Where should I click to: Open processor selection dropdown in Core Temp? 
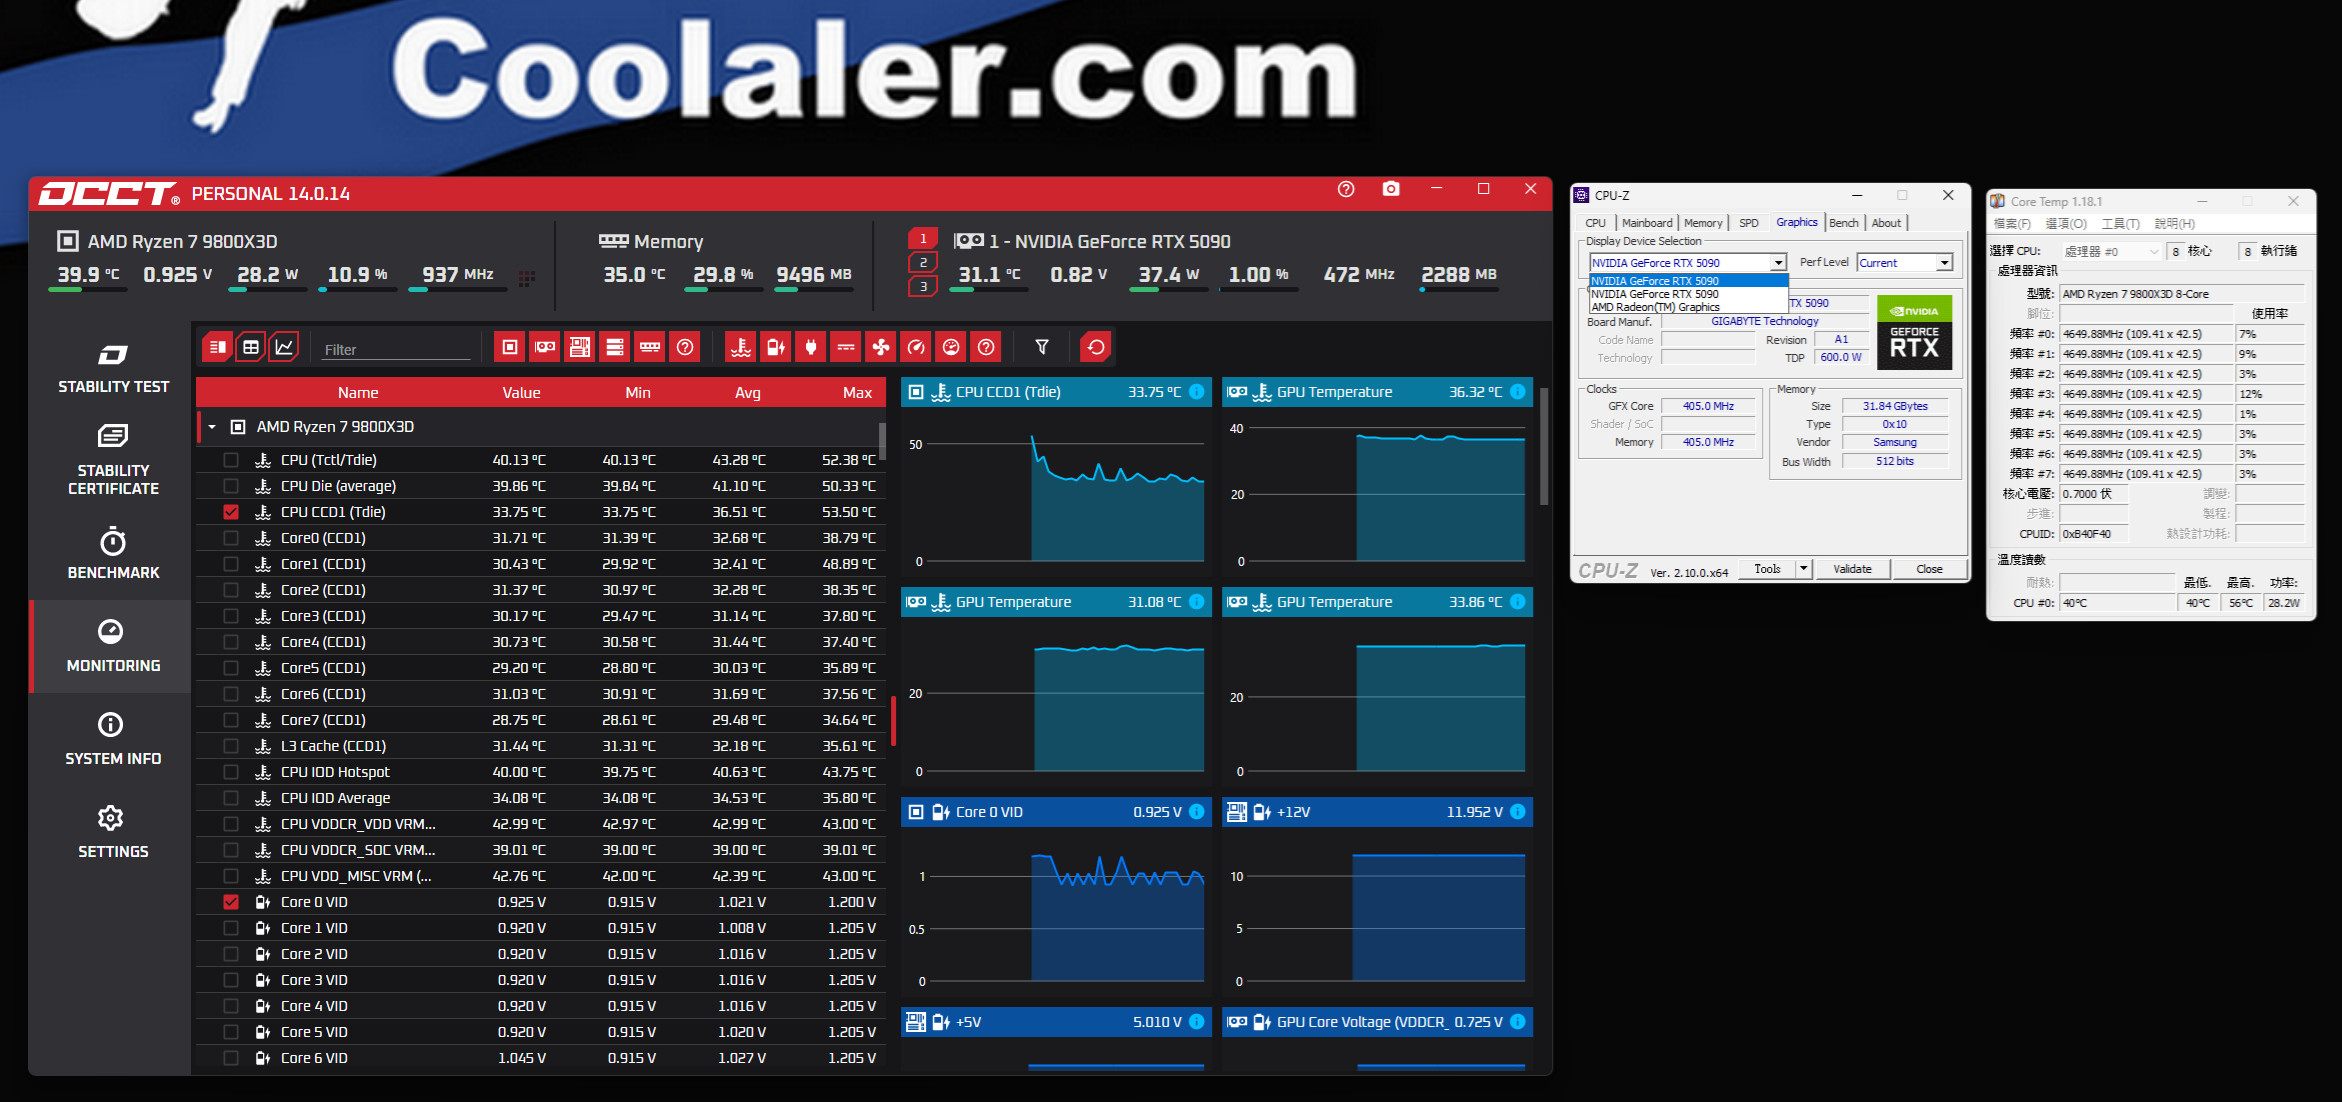(x=2112, y=252)
